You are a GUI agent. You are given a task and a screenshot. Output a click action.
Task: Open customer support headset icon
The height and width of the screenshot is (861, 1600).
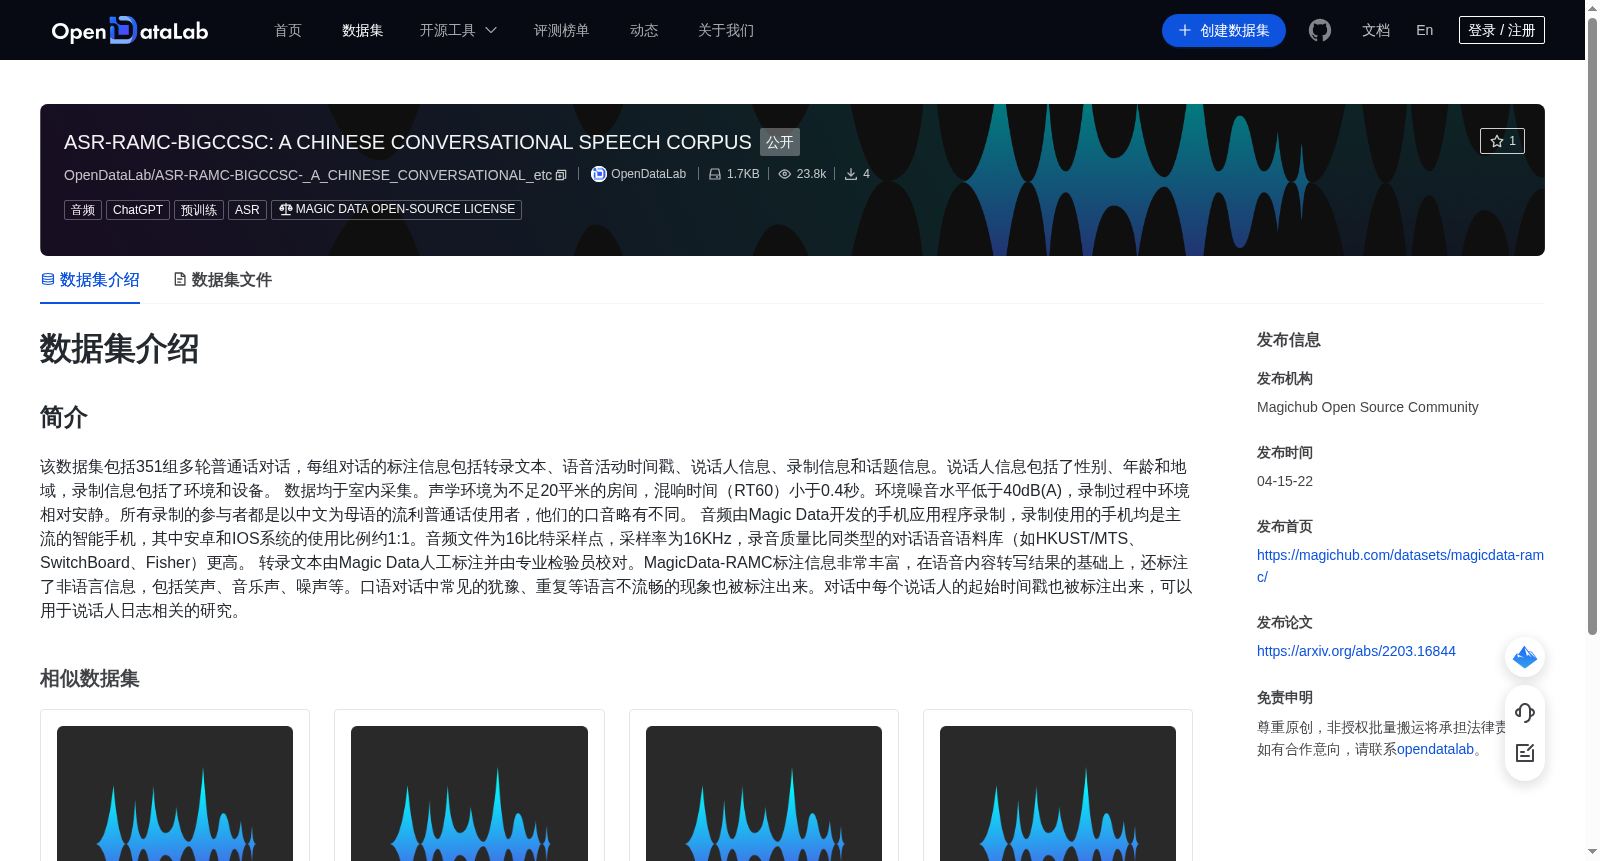click(x=1525, y=712)
